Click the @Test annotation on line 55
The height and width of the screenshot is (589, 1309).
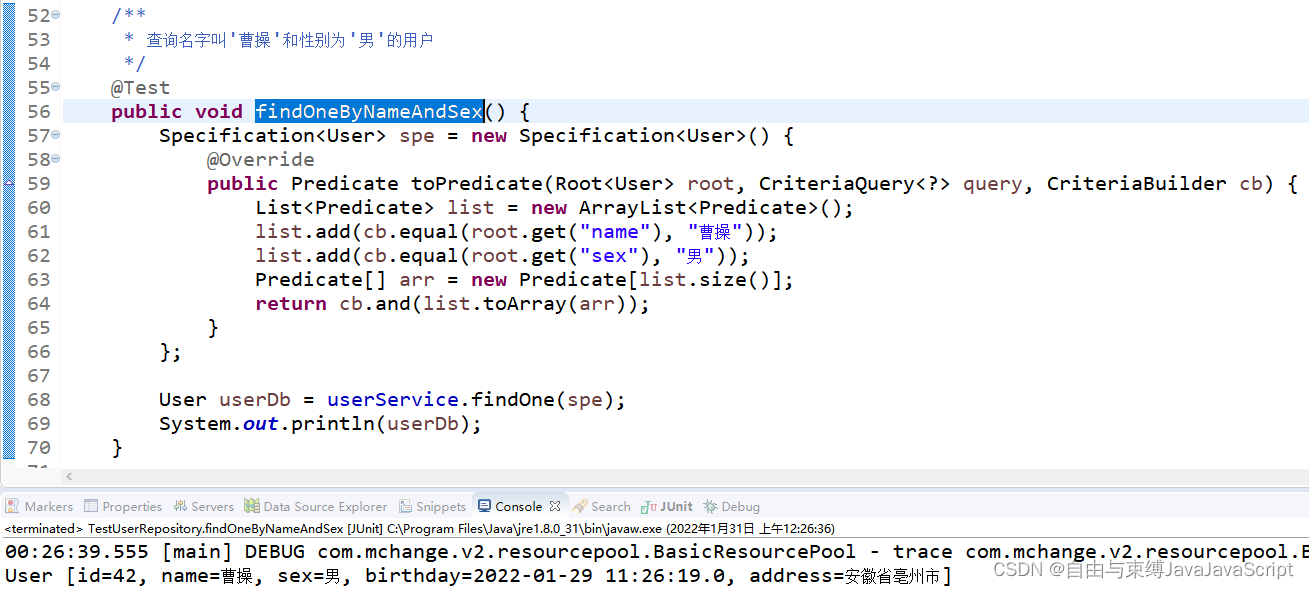(x=140, y=88)
